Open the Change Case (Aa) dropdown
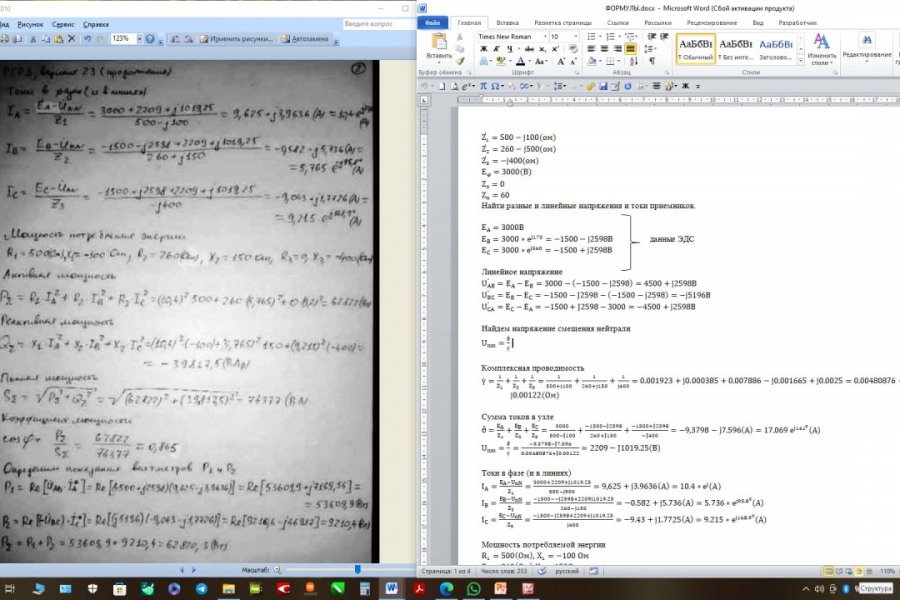 click(541, 61)
